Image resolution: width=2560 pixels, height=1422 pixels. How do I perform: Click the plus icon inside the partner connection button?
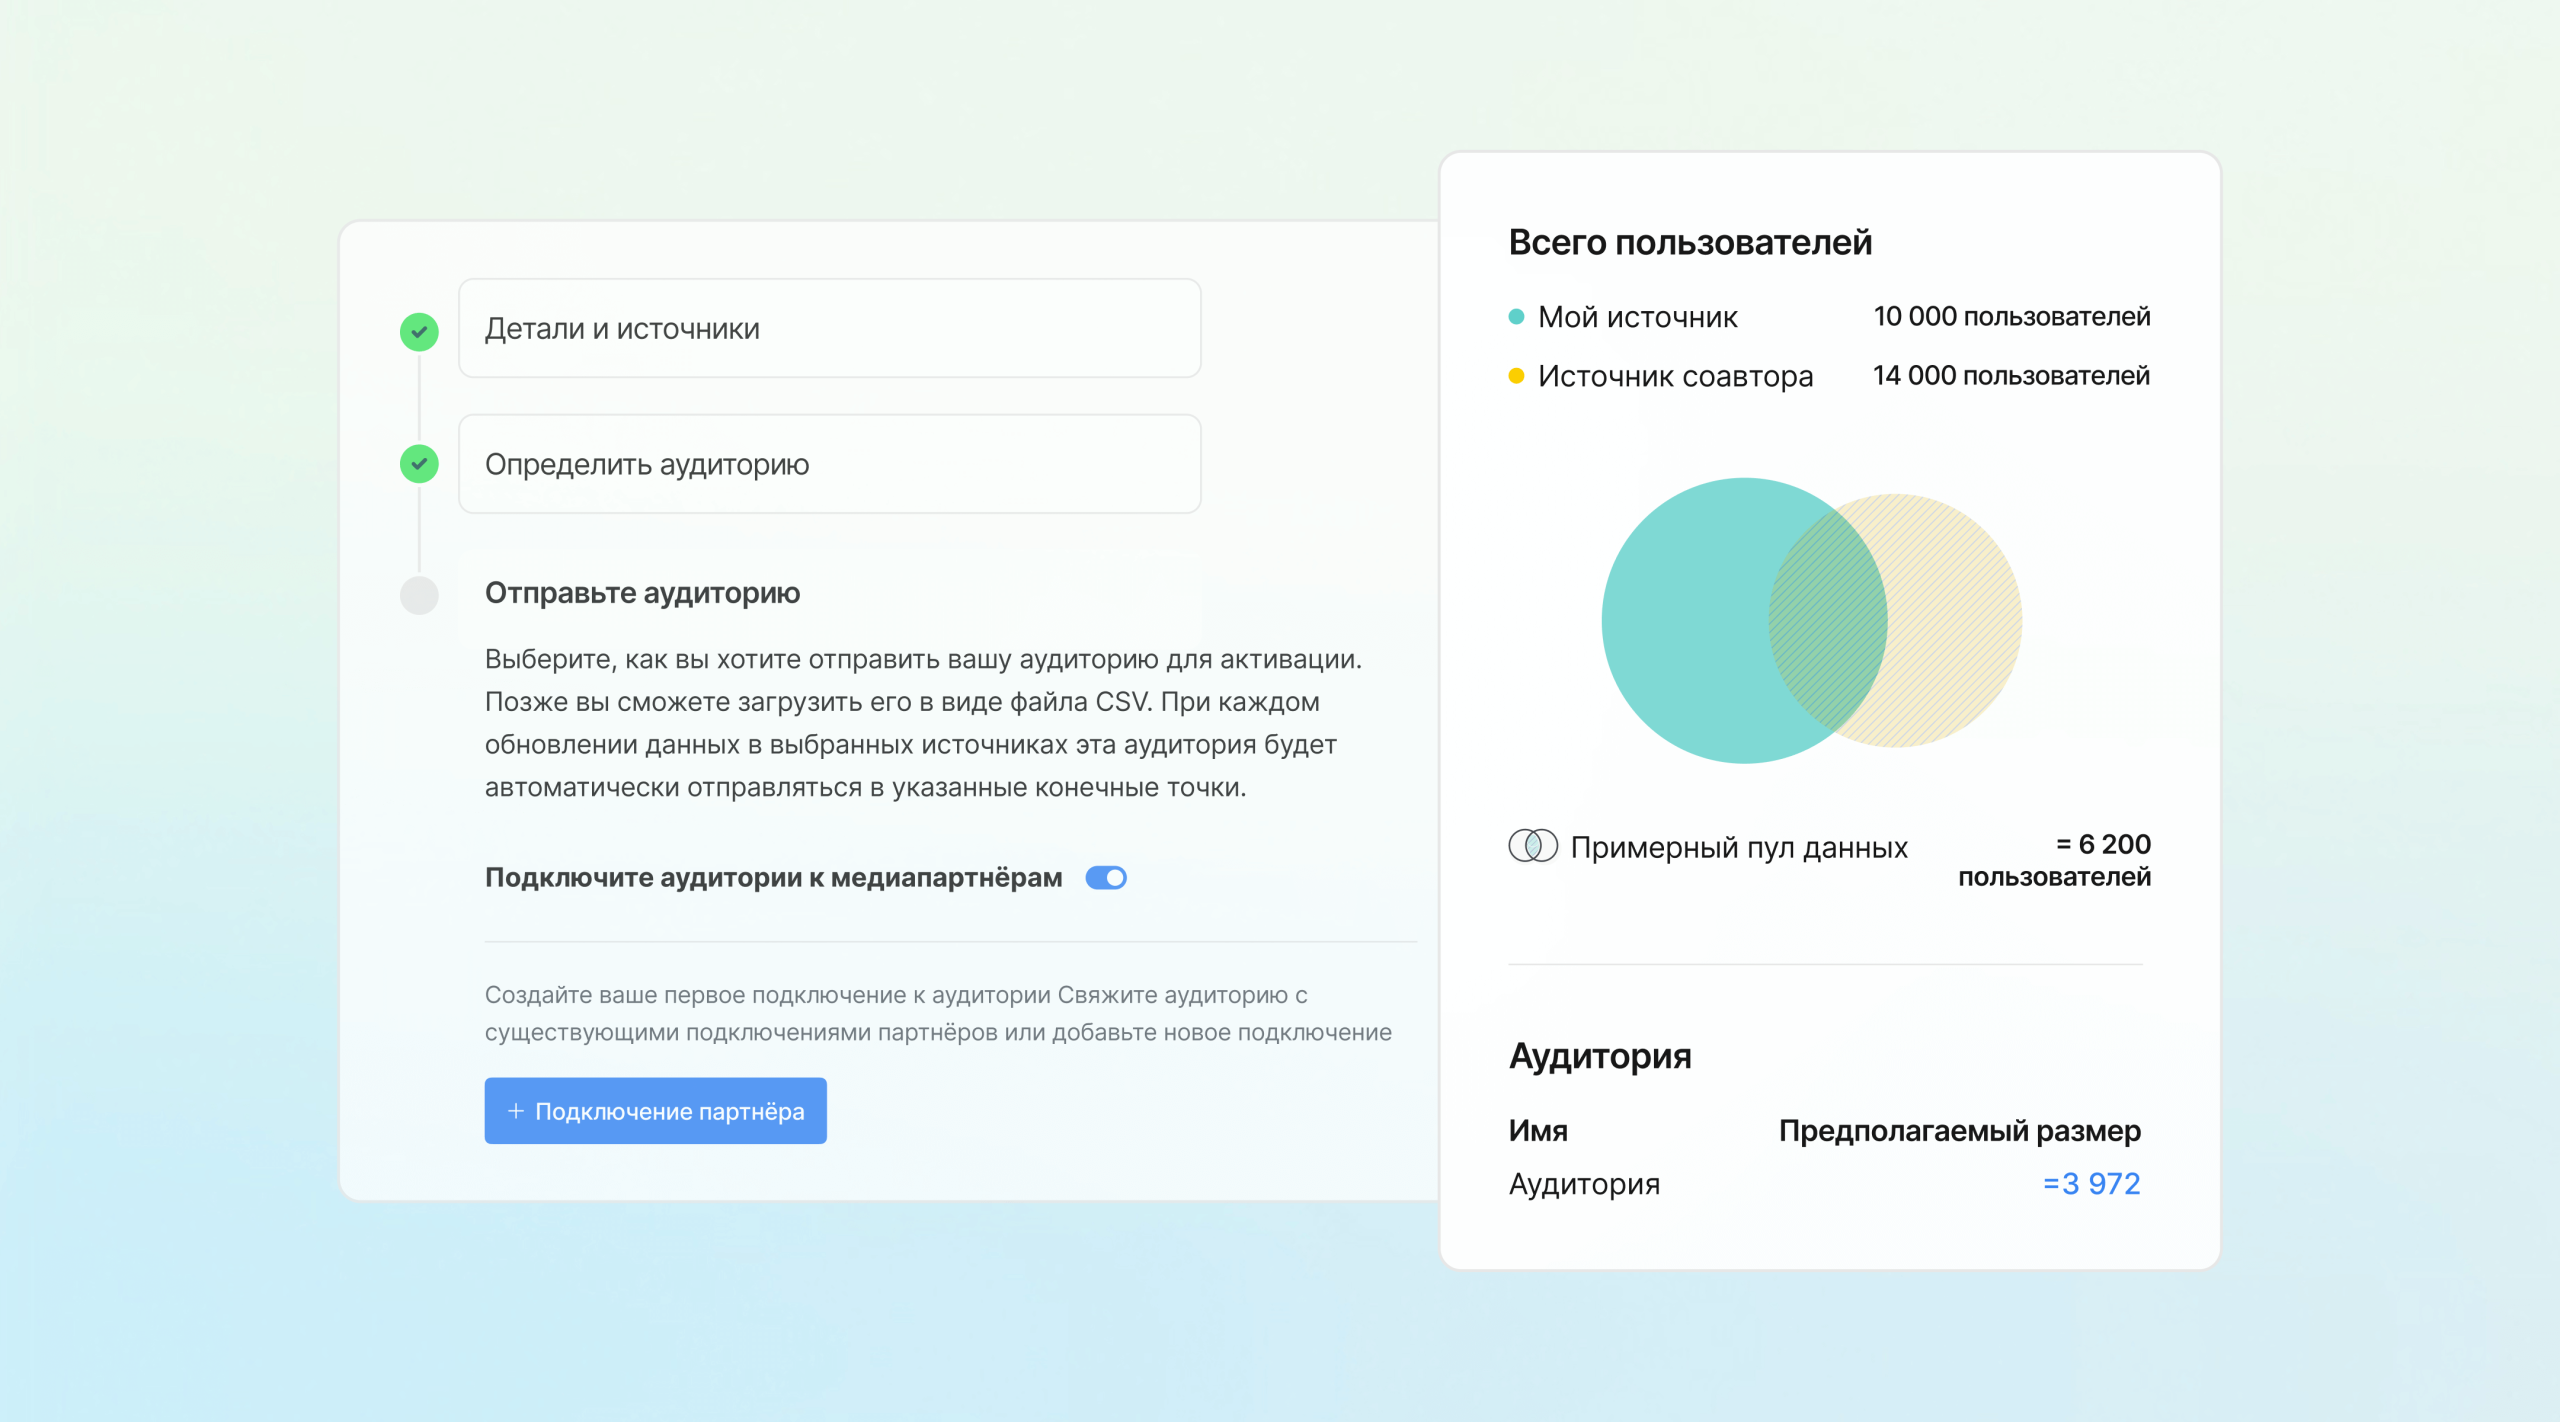pyautogui.click(x=516, y=1110)
